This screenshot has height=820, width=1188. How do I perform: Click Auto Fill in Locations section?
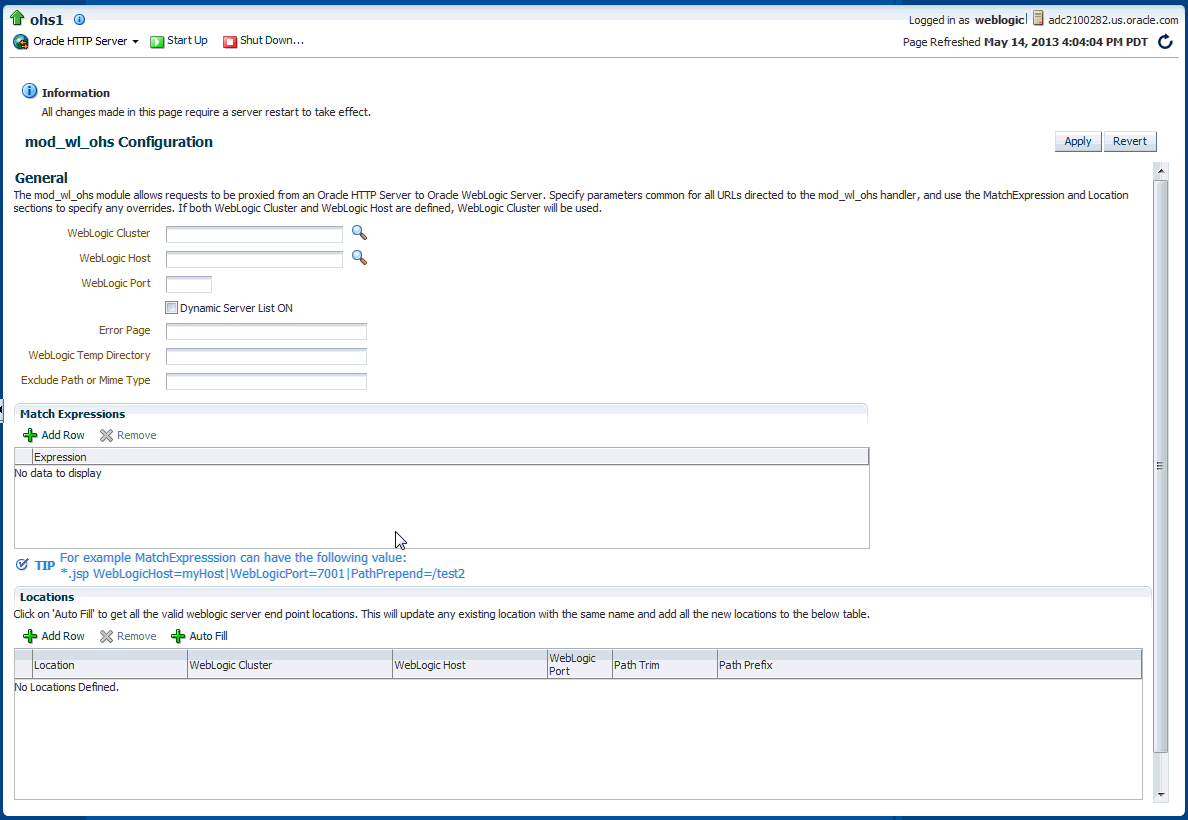pyautogui.click(x=199, y=636)
